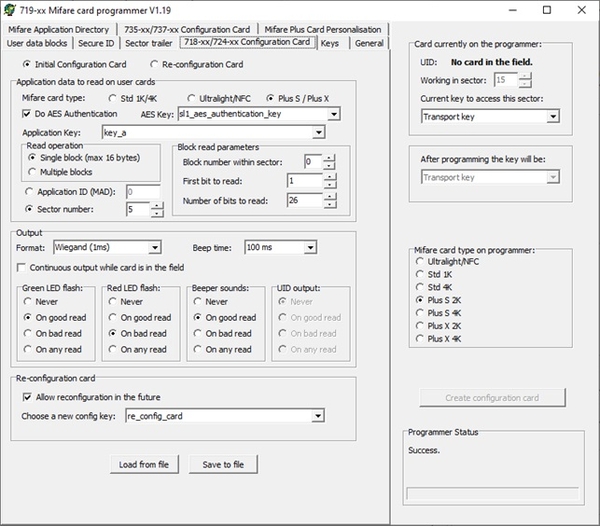
Task: Set Beeper sounds to Never
Action: tap(211, 302)
